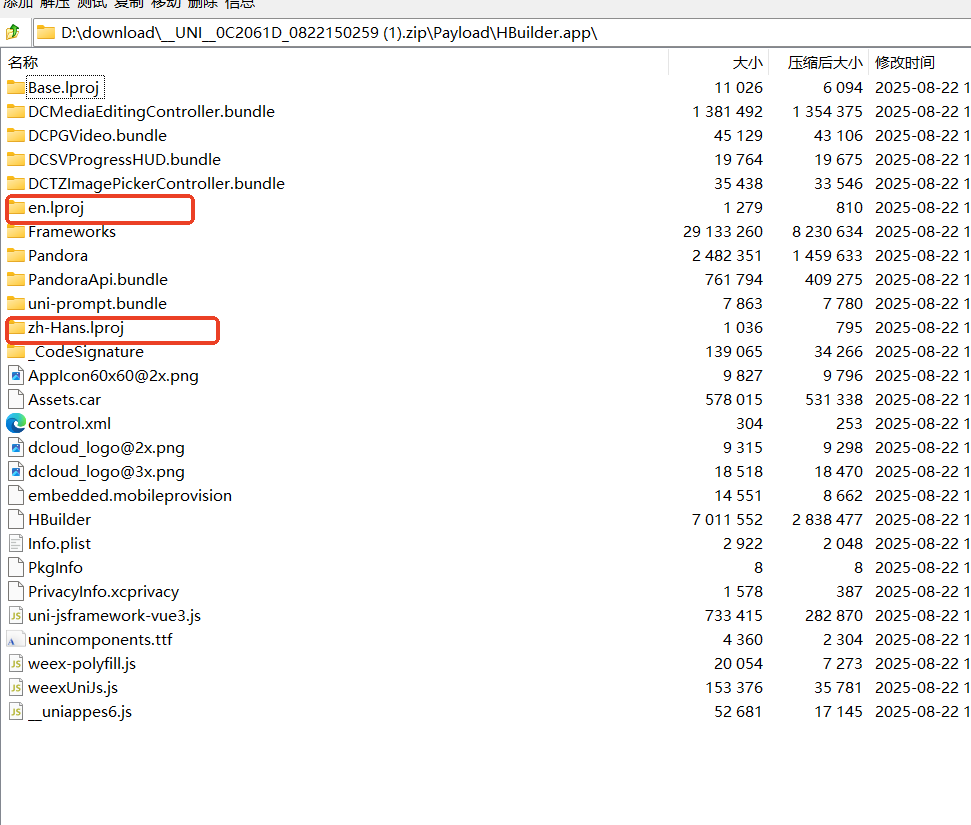
Task: Click the _CodeSignature folder icon
Action: pos(16,352)
